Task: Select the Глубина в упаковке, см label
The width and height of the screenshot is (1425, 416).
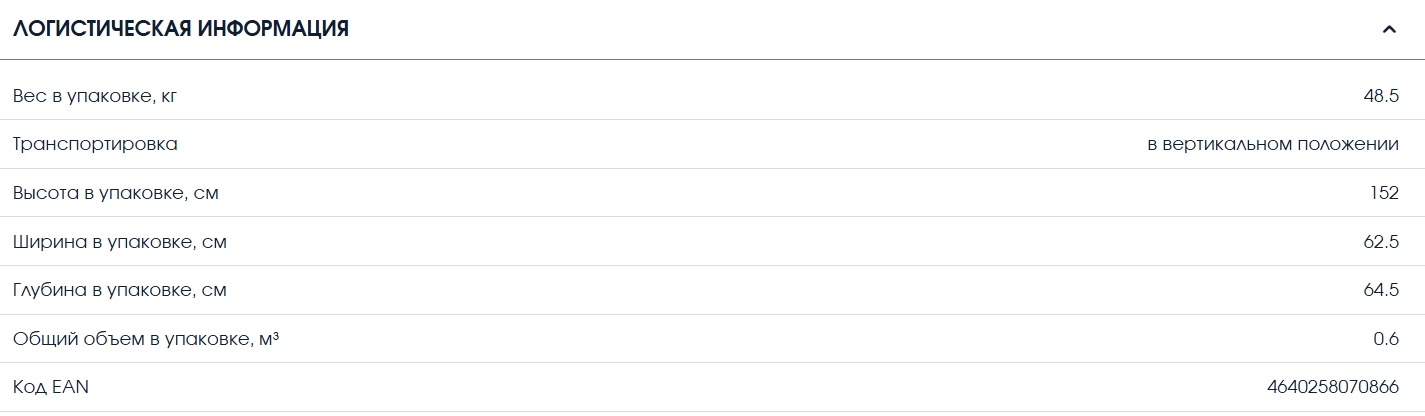Action: [120, 290]
